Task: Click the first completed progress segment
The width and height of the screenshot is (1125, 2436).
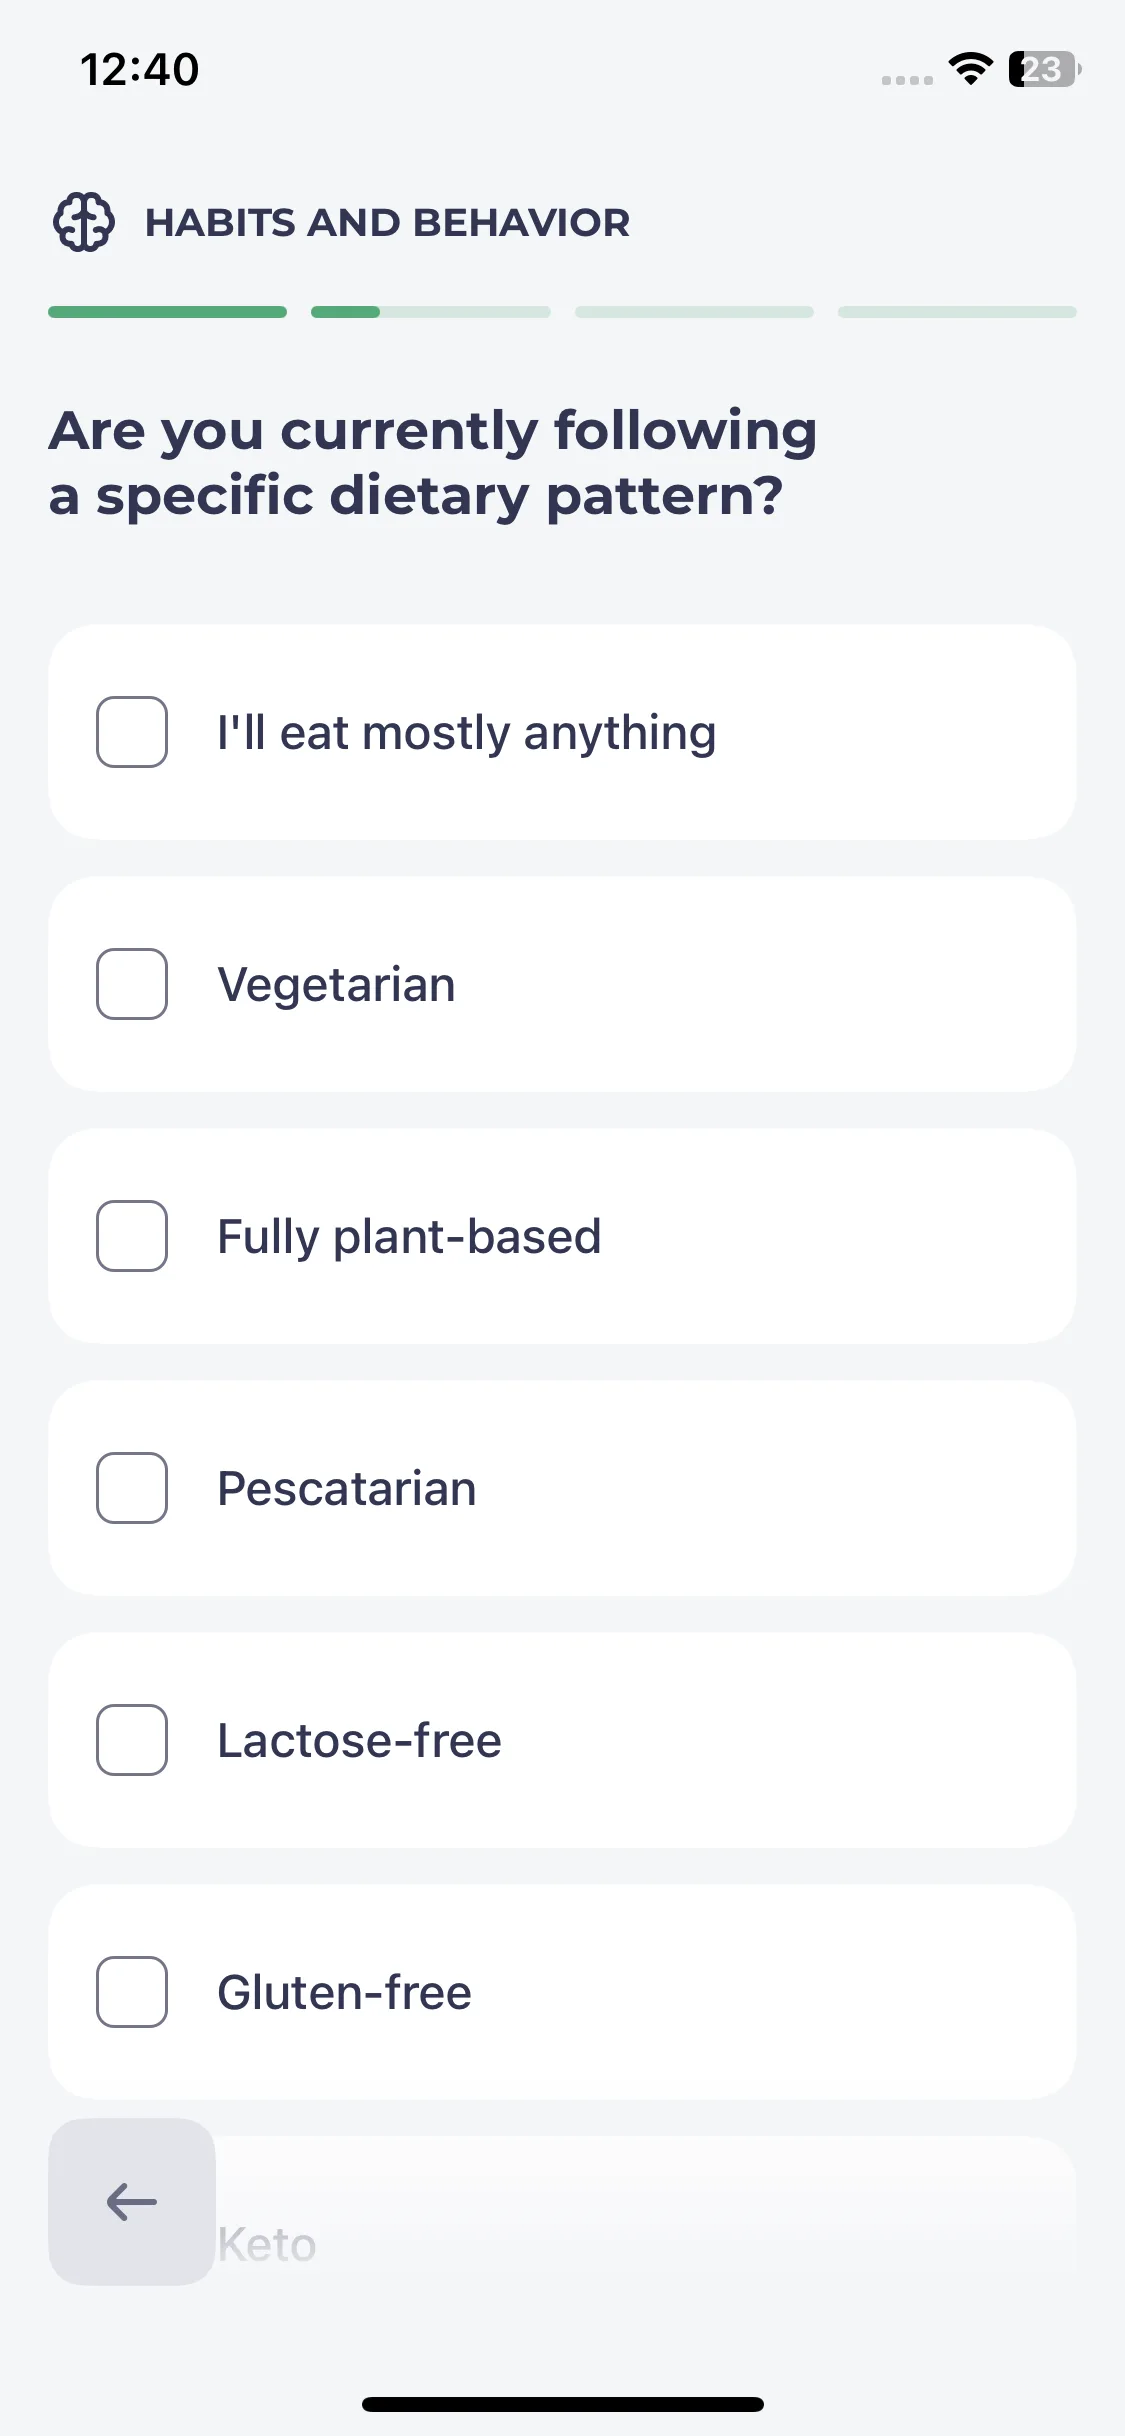Action: [x=167, y=312]
